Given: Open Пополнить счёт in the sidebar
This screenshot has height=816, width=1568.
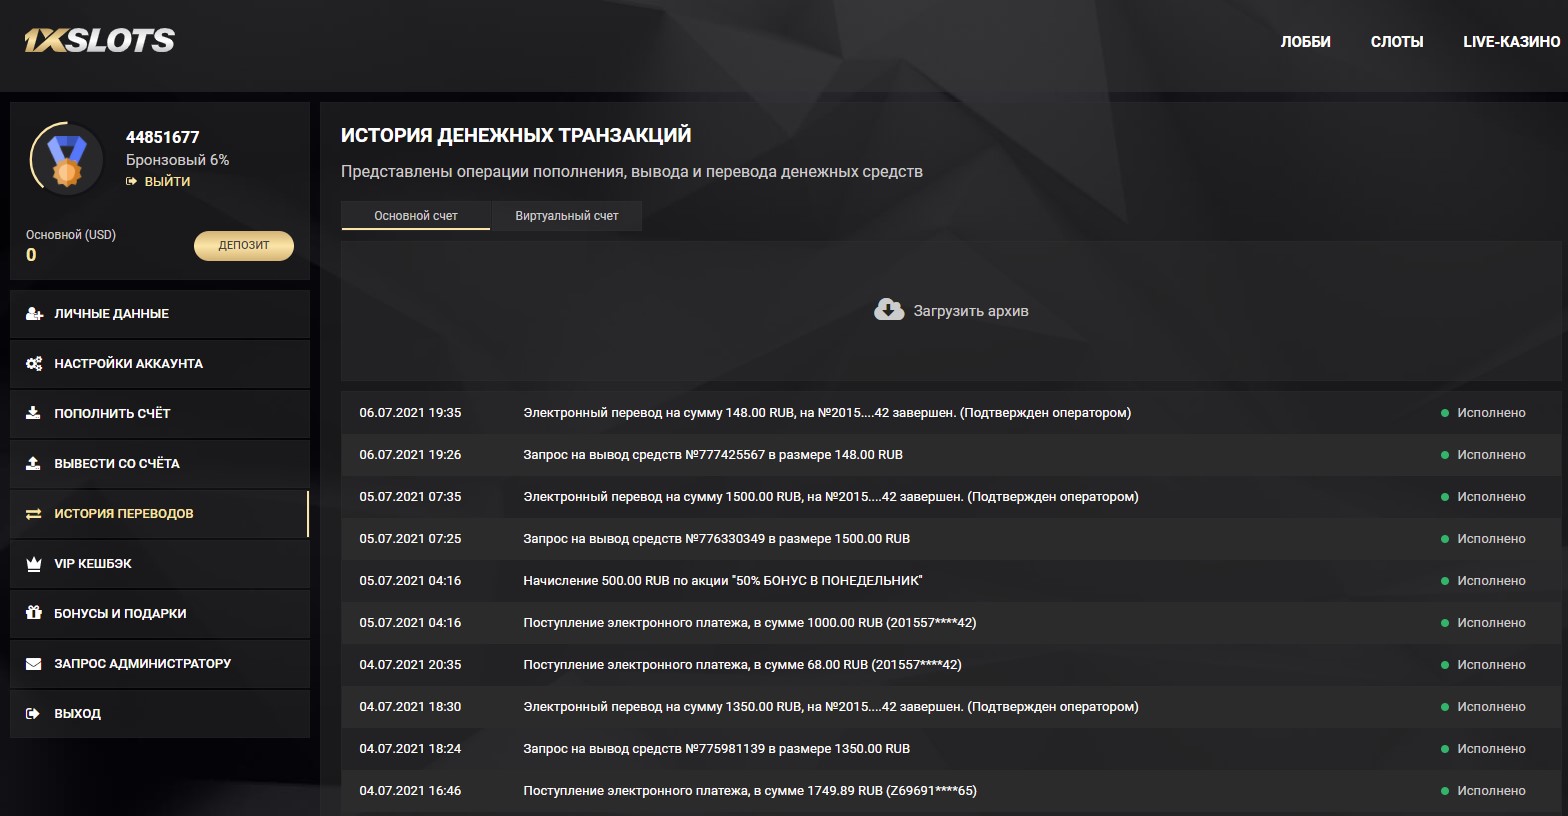Looking at the screenshot, I should coord(160,413).
